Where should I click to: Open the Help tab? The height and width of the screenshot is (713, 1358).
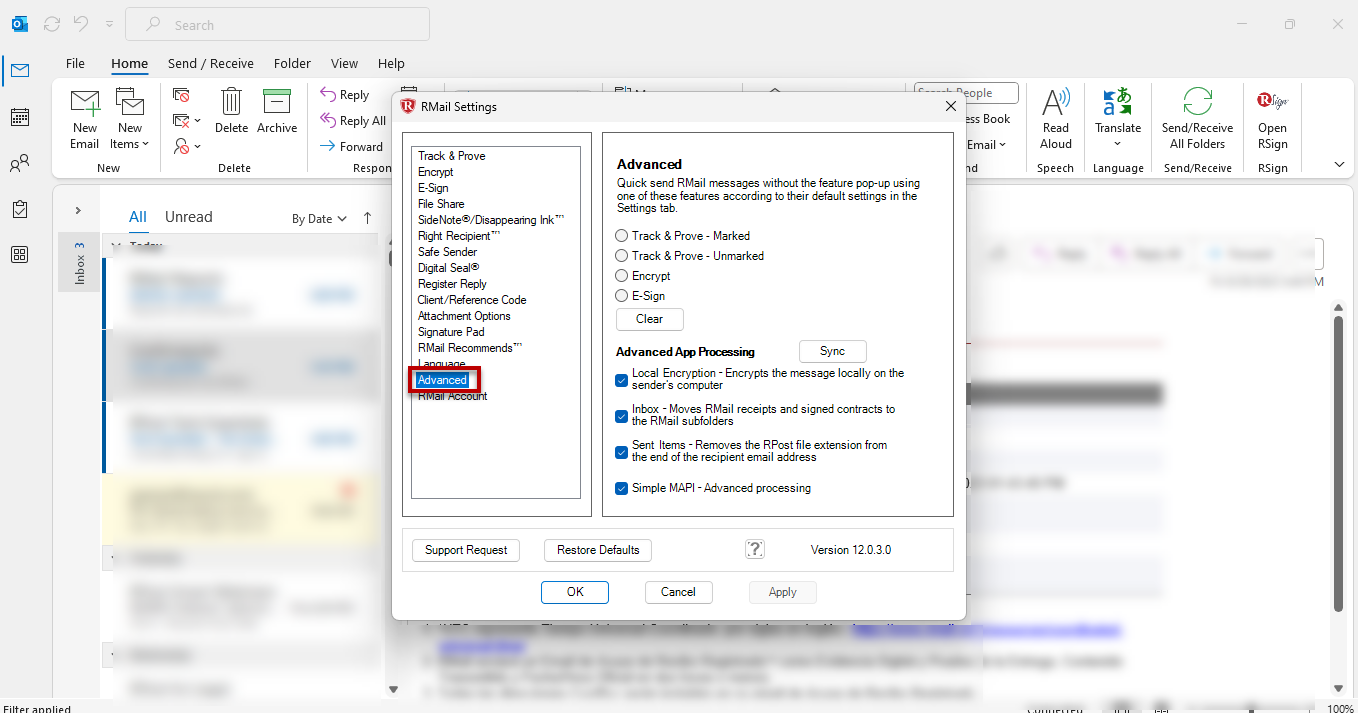click(391, 63)
